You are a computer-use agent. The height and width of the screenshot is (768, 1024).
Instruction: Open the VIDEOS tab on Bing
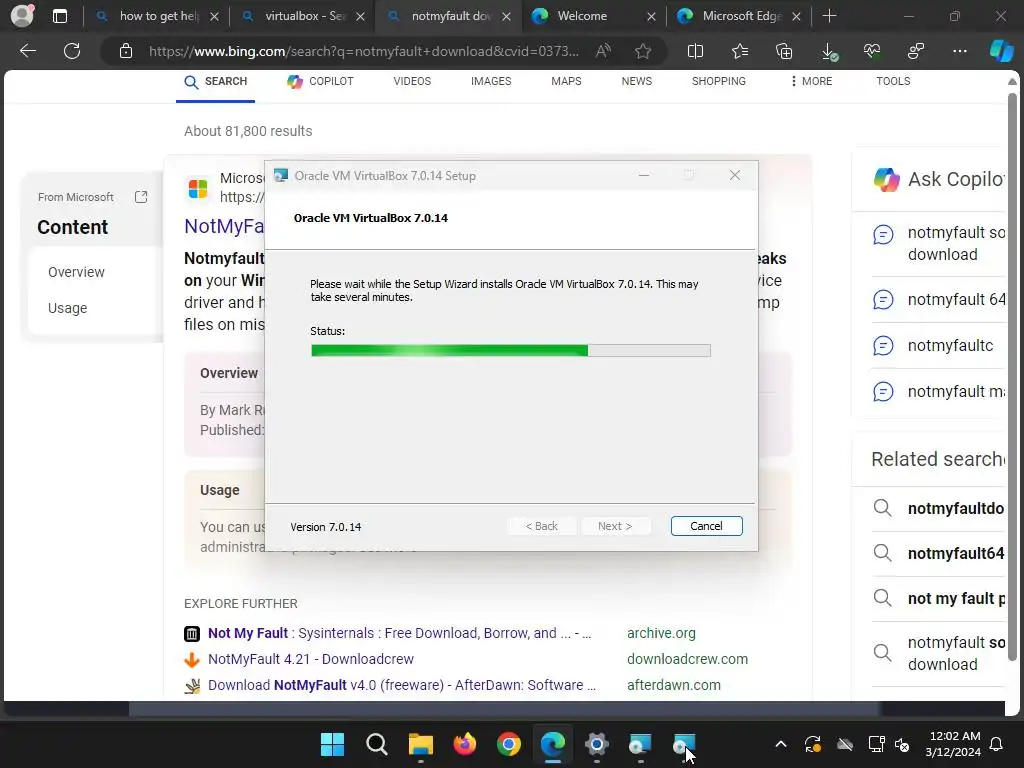(412, 82)
